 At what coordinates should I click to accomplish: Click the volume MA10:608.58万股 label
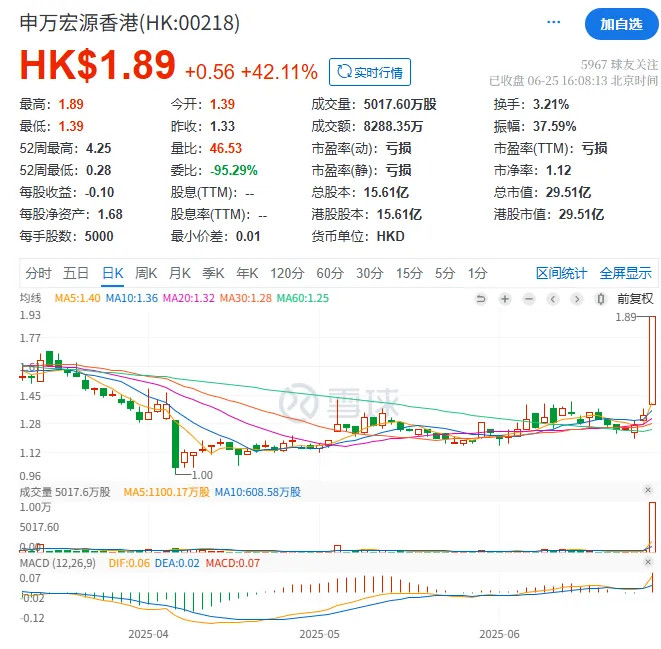point(258,492)
